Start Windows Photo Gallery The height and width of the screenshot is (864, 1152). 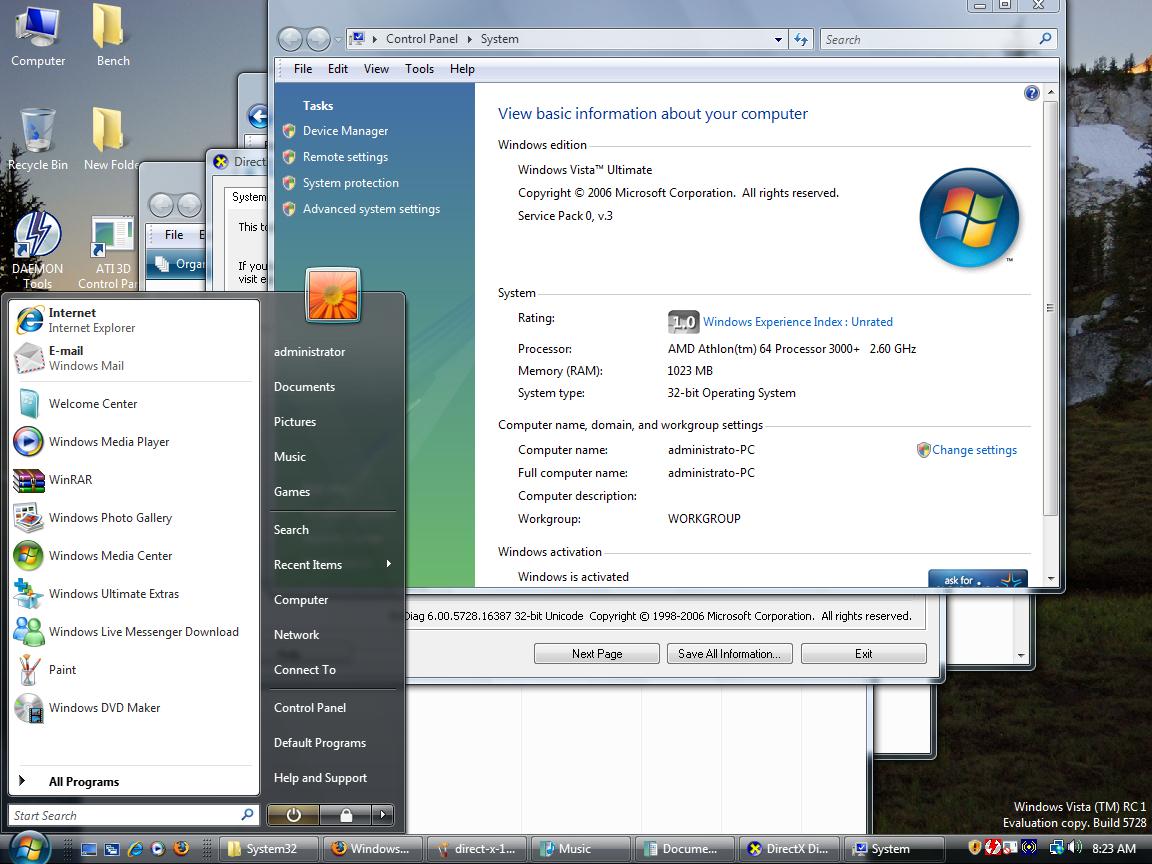pyautogui.click(x=110, y=518)
